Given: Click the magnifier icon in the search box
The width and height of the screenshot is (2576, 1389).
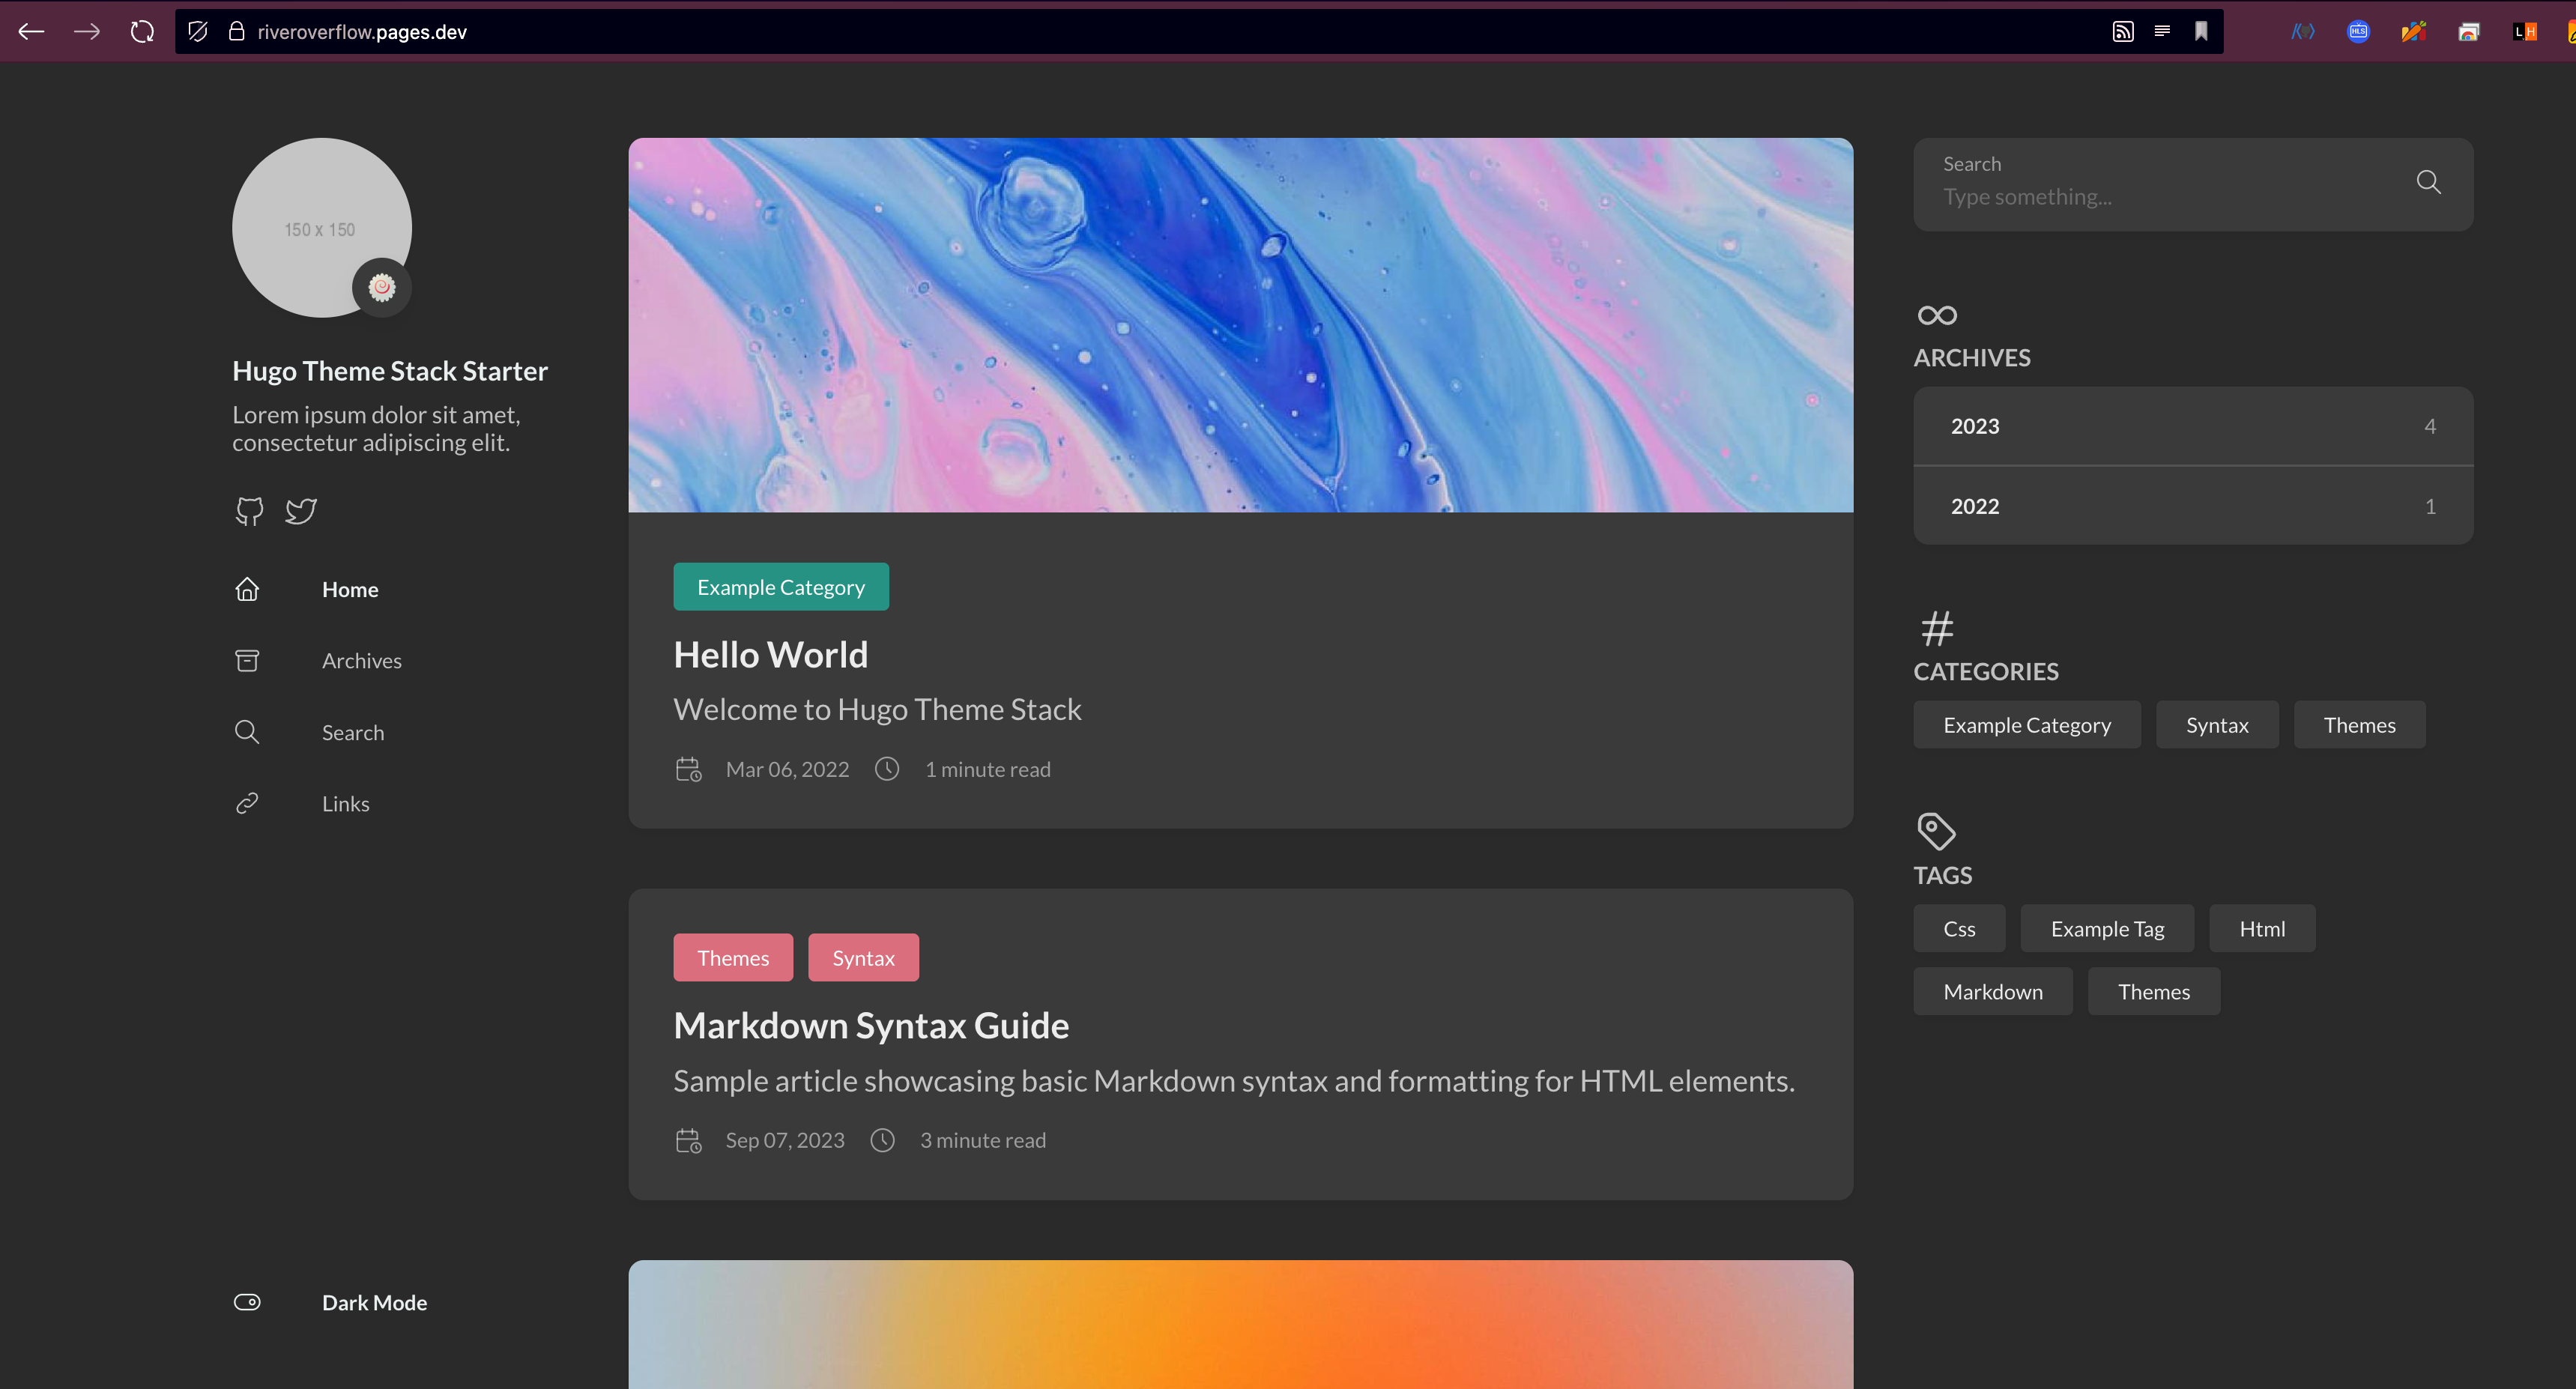Looking at the screenshot, I should coord(2428,182).
